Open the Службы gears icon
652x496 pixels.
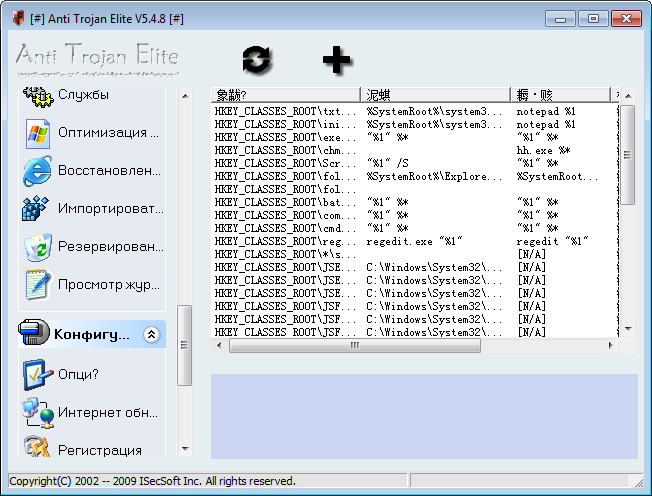pyautogui.click(x=38, y=96)
